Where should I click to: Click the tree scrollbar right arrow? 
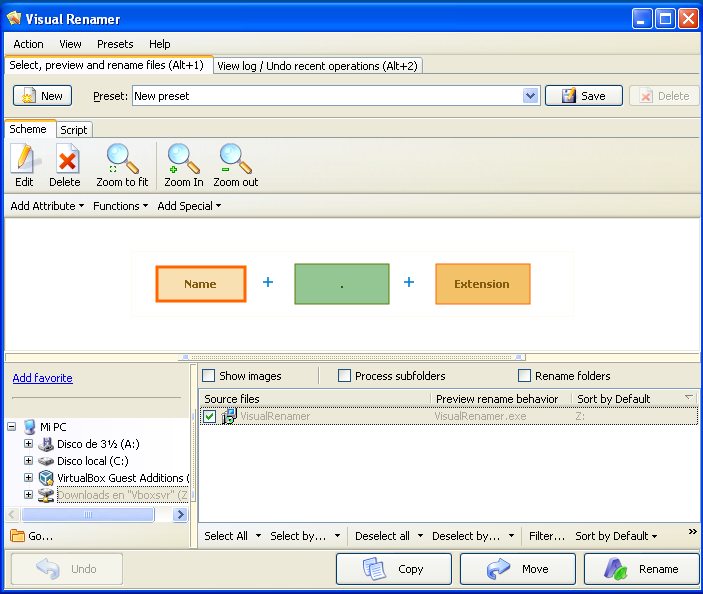180,514
